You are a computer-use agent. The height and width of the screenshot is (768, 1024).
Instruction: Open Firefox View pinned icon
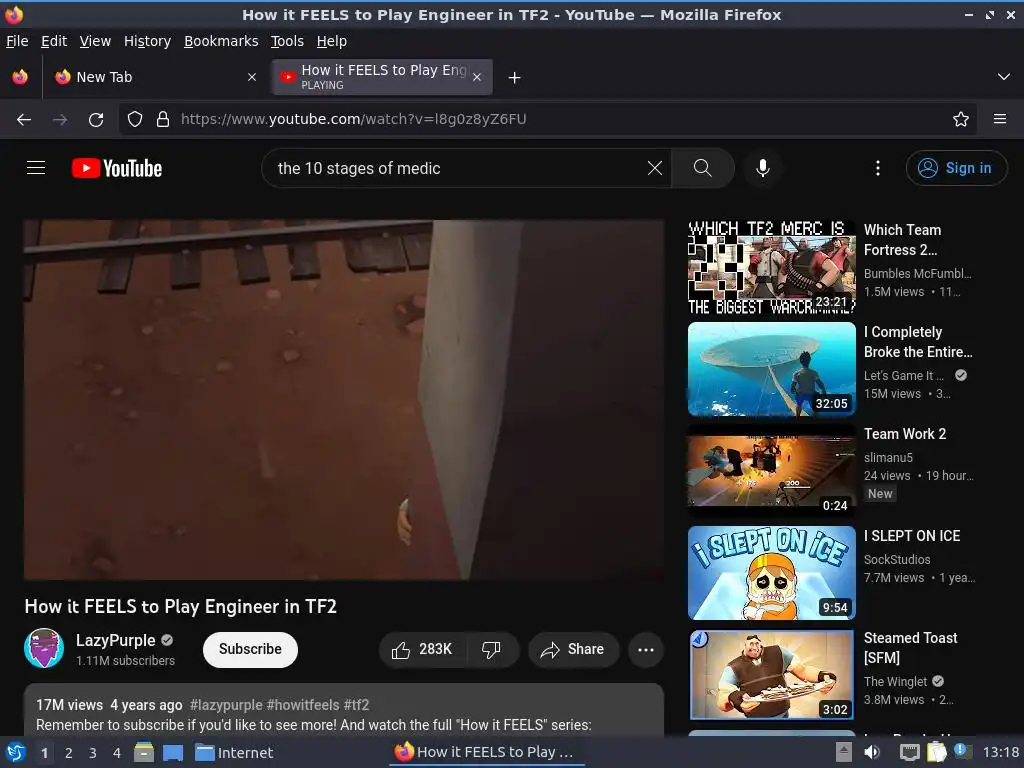[x=20, y=77]
